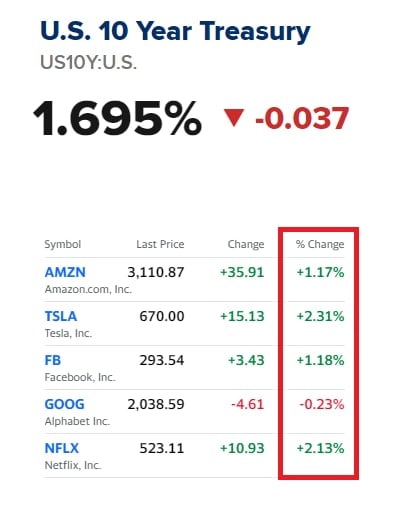The width and height of the screenshot is (395, 532).
Task: Sort by the Symbol column header
Action: click(x=63, y=244)
